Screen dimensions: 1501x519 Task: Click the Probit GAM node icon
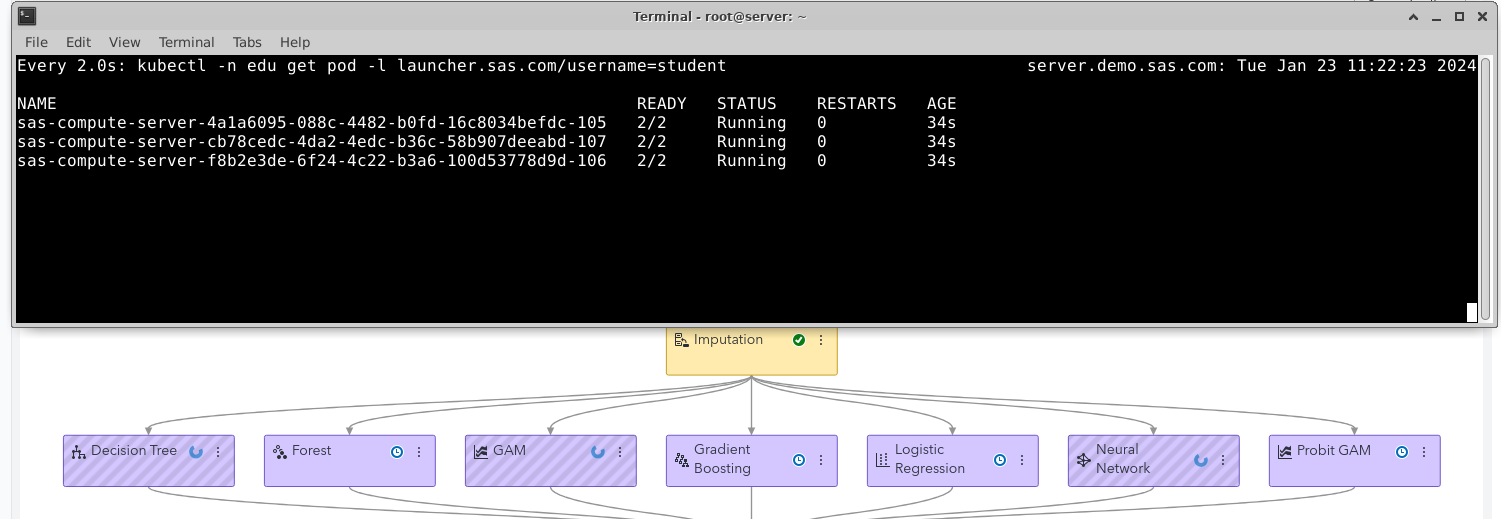(1285, 452)
